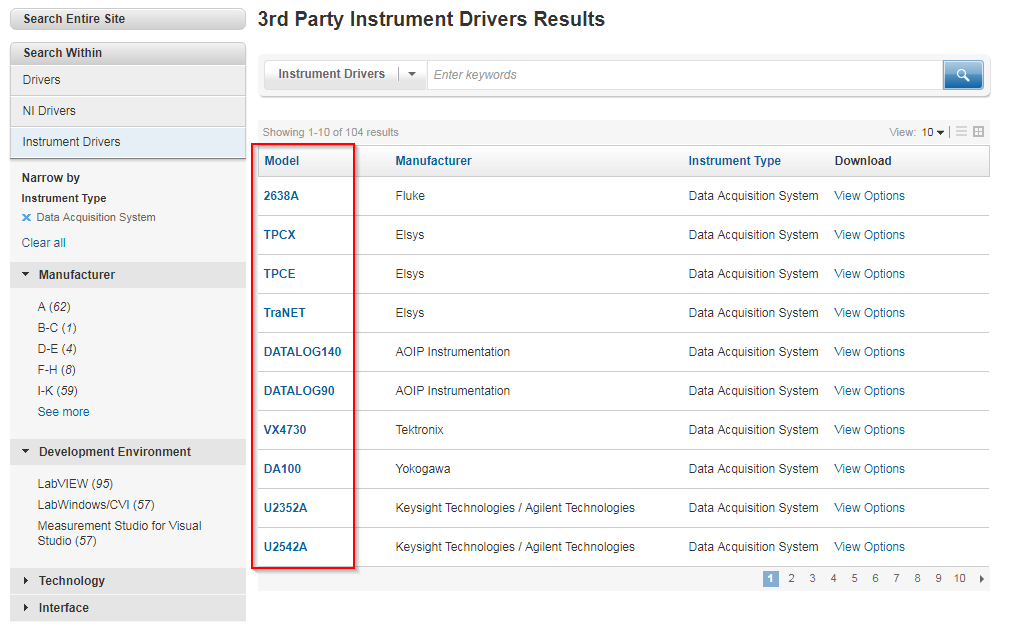
Task: View Options for TraNET row
Action: [869, 313]
